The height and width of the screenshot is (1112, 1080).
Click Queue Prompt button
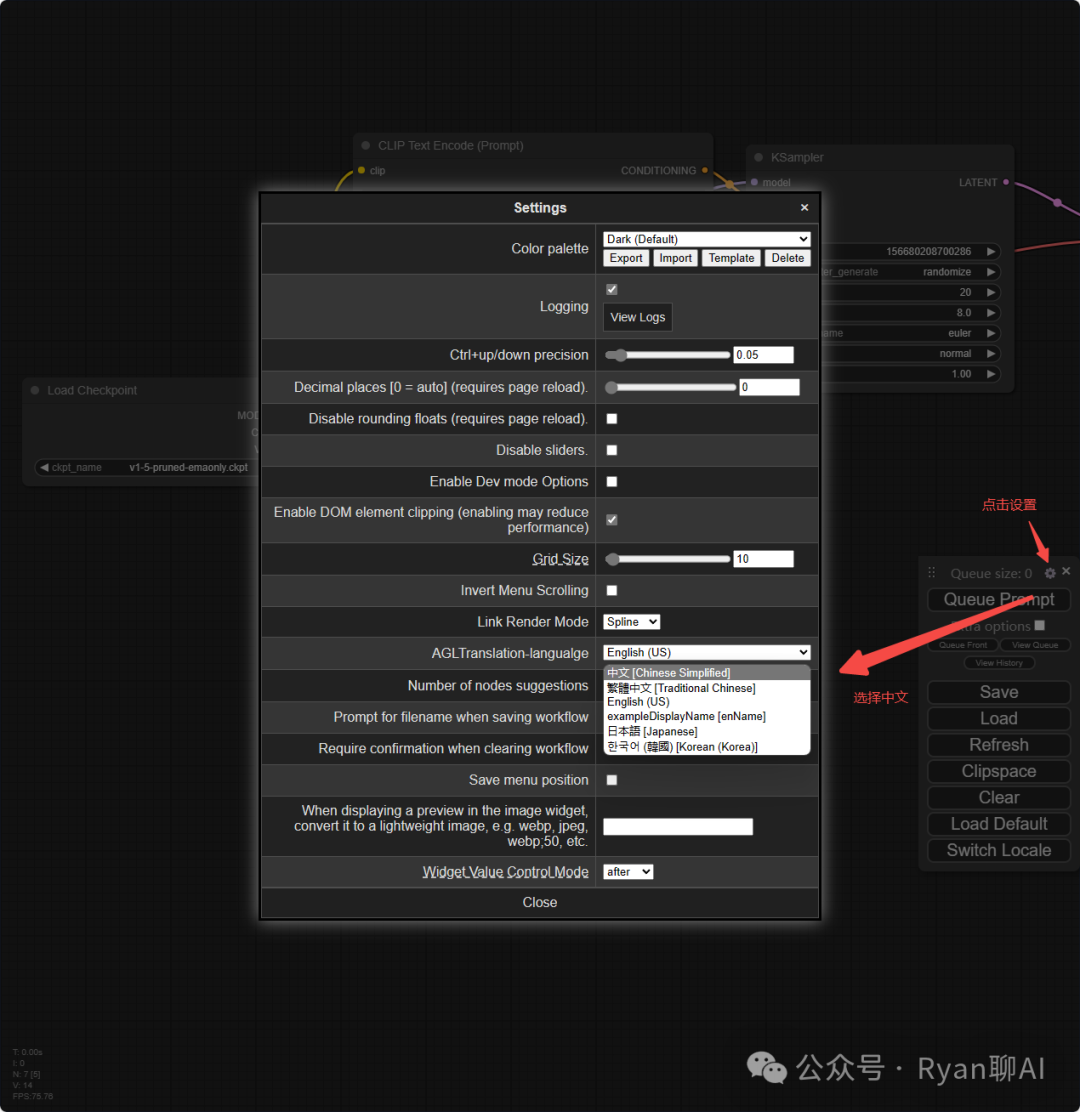point(998,599)
